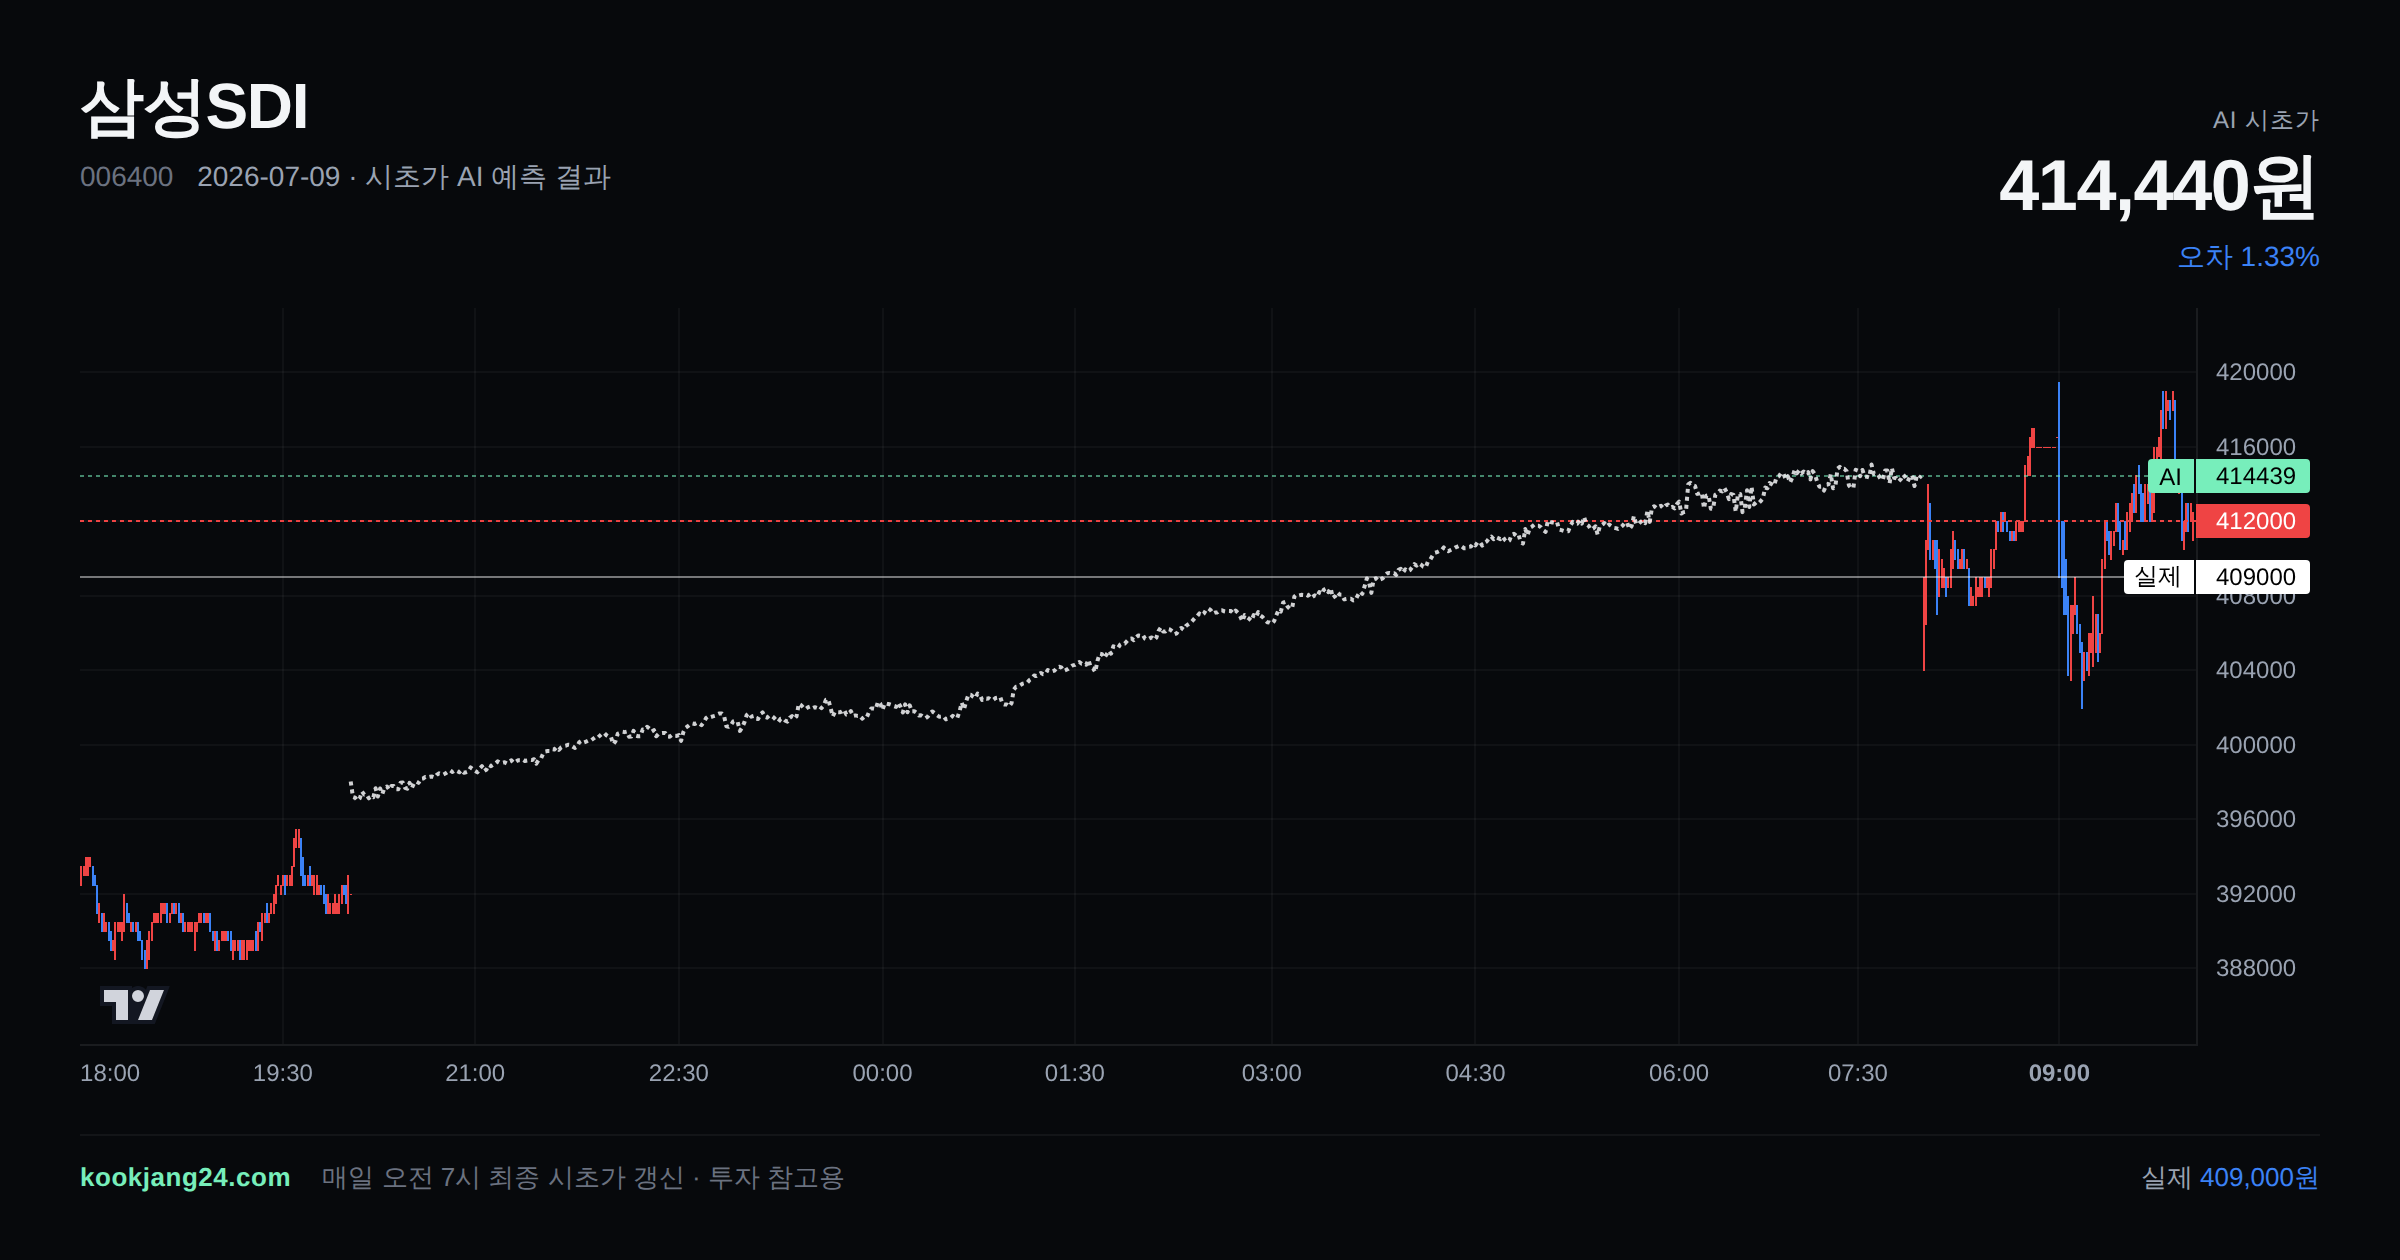Click the 06:00 time axis label
Image resolution: width=2400 pixels, height=1260 pixels.
[1679, 1073]
